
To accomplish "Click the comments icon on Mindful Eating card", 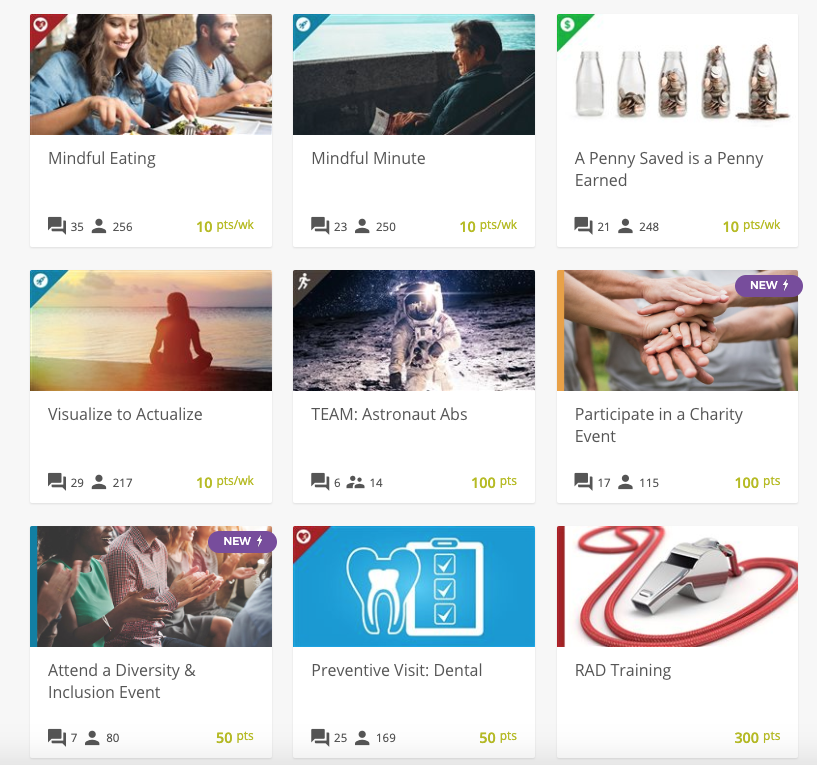I will pos(57,226).
